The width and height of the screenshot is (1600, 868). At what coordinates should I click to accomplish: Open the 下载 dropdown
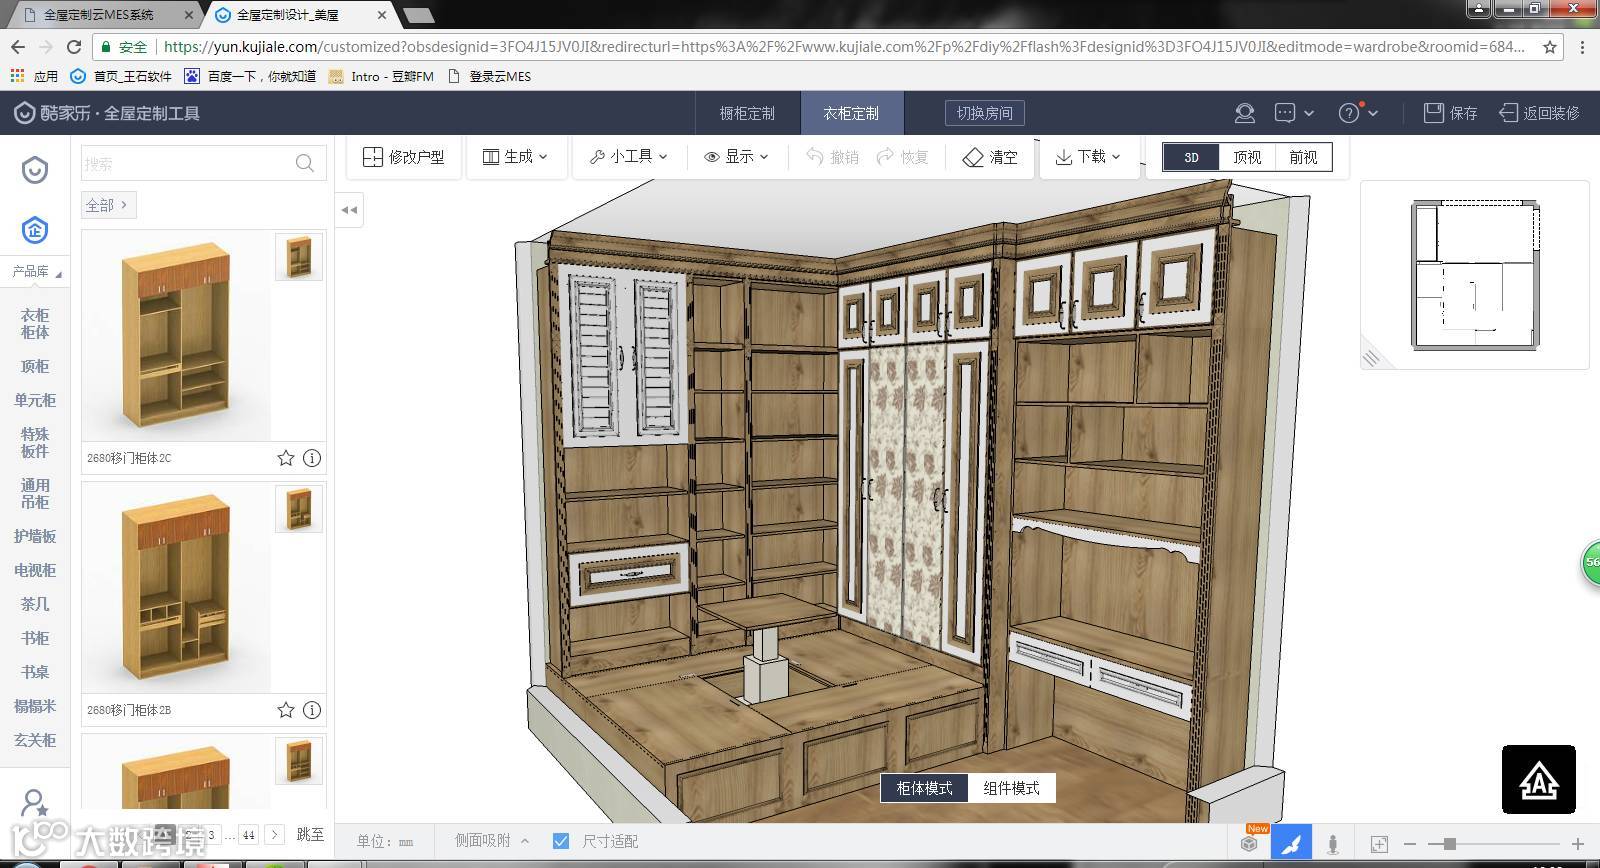pos(1088,157)
